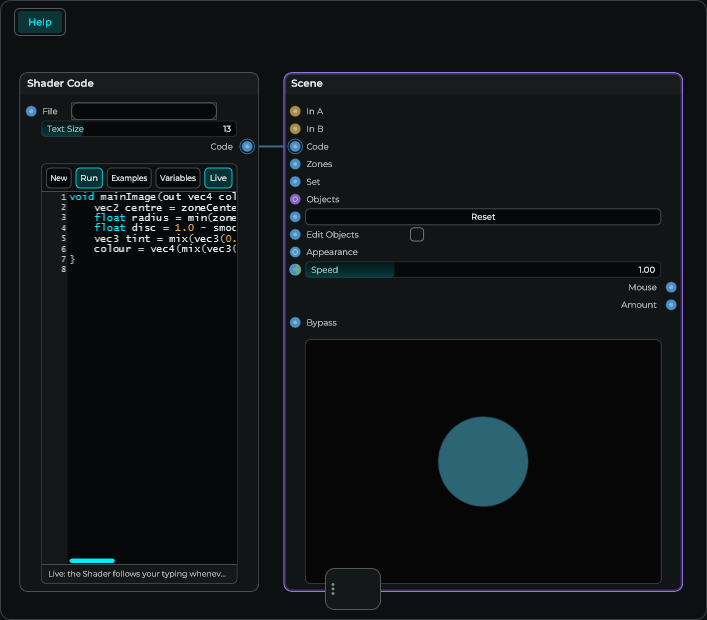Click the Help button

[40, 22]
